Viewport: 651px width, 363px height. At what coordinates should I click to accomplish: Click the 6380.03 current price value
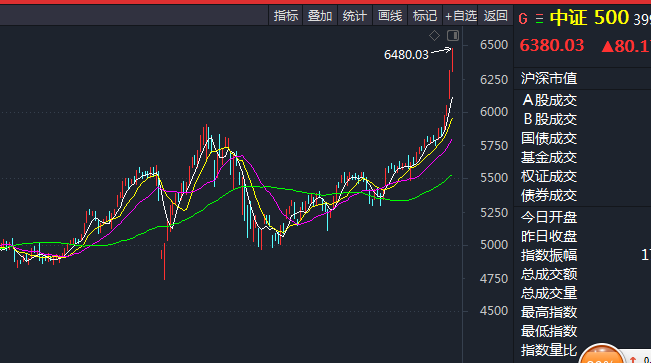[552, 45]
